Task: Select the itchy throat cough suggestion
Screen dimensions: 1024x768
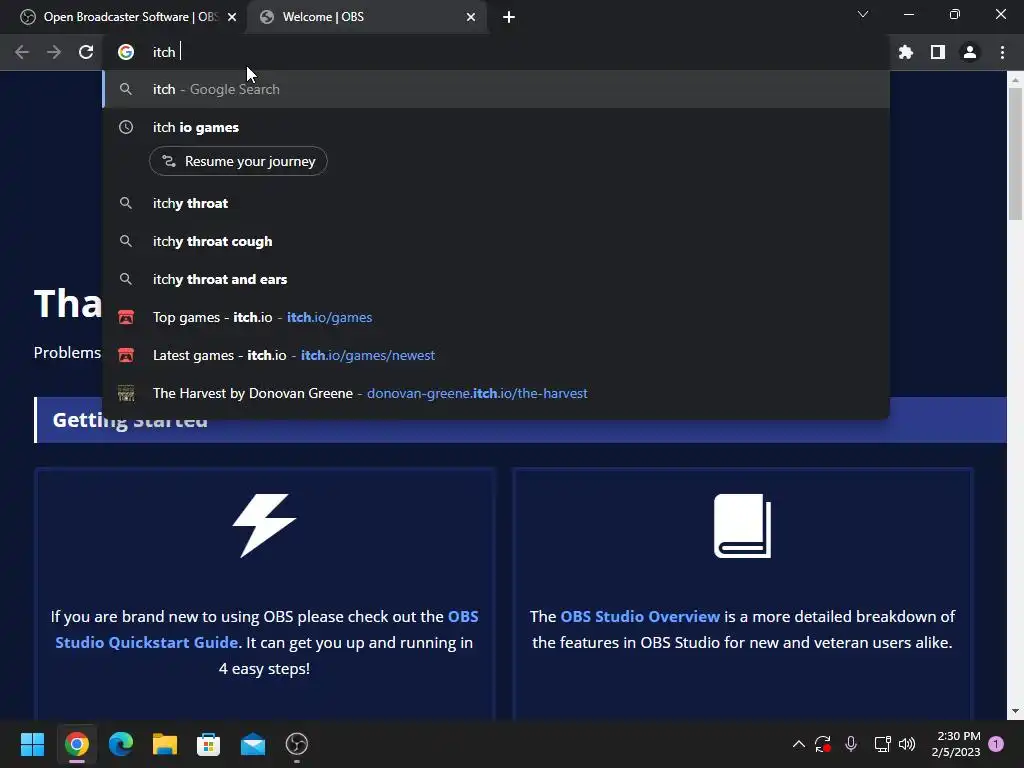Action: pyautogui.click(x=496, y=241)
